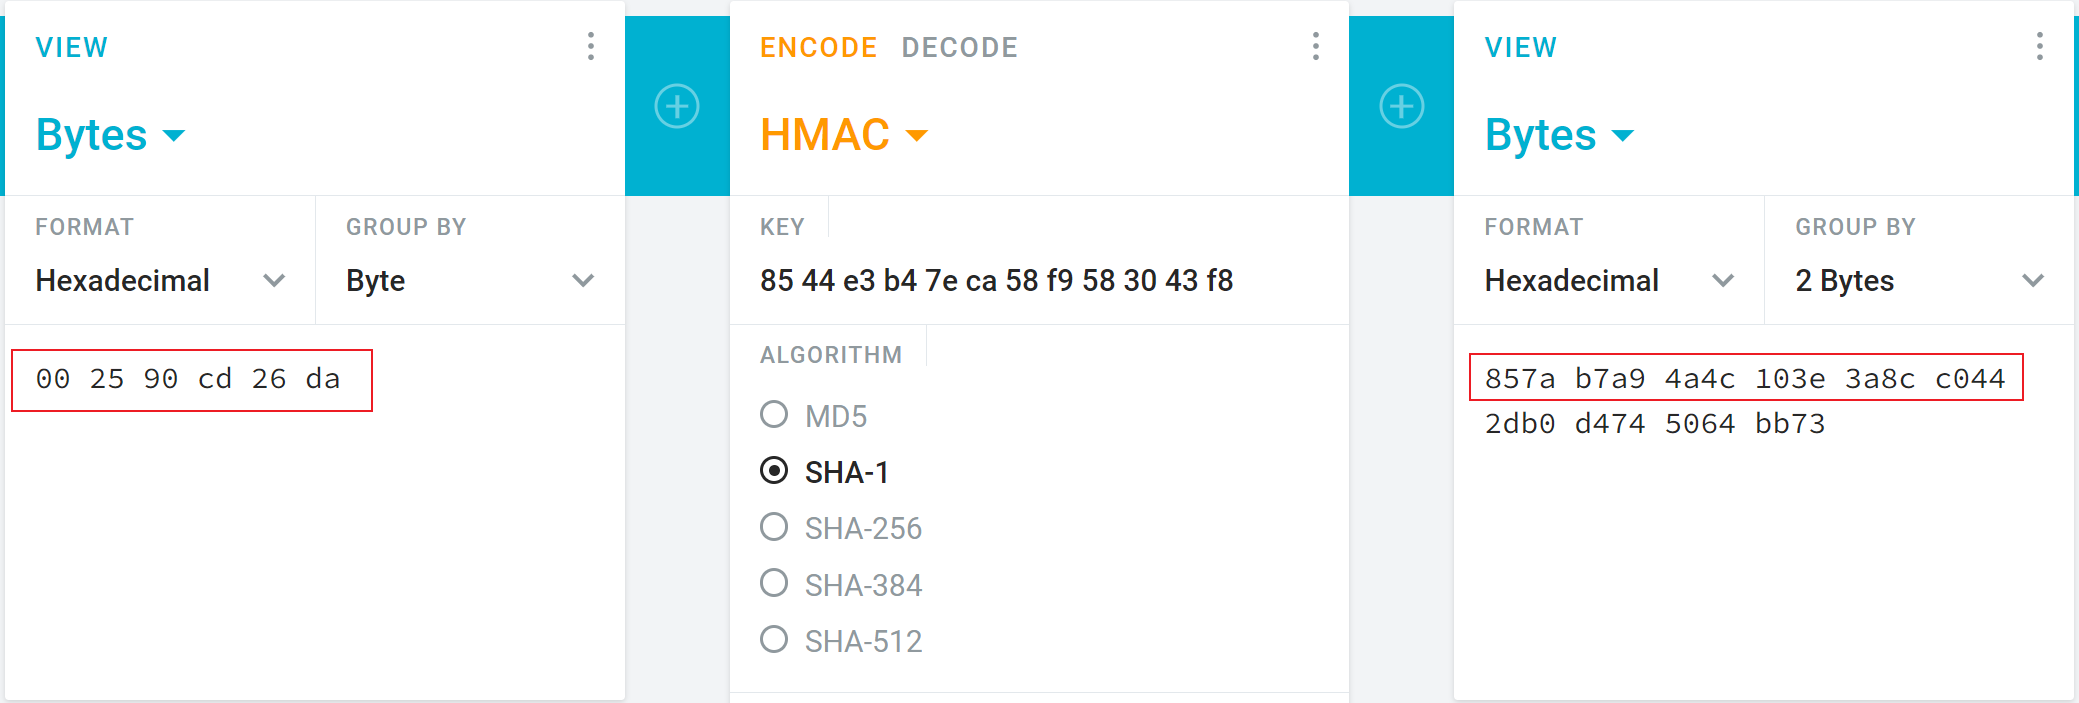The width and height of the screenshot is (2079, 703).
Task: Pick the SHA-512 algorithm option
Action: pyautogui.click(x=774, y=640)
